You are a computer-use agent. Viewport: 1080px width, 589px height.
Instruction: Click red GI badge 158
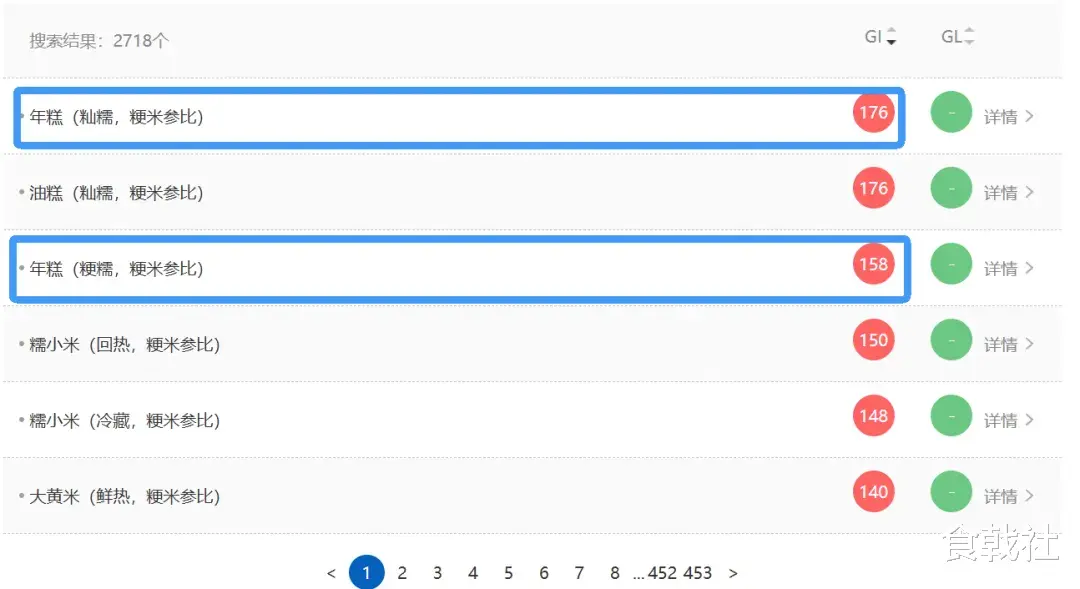(873, 265)
